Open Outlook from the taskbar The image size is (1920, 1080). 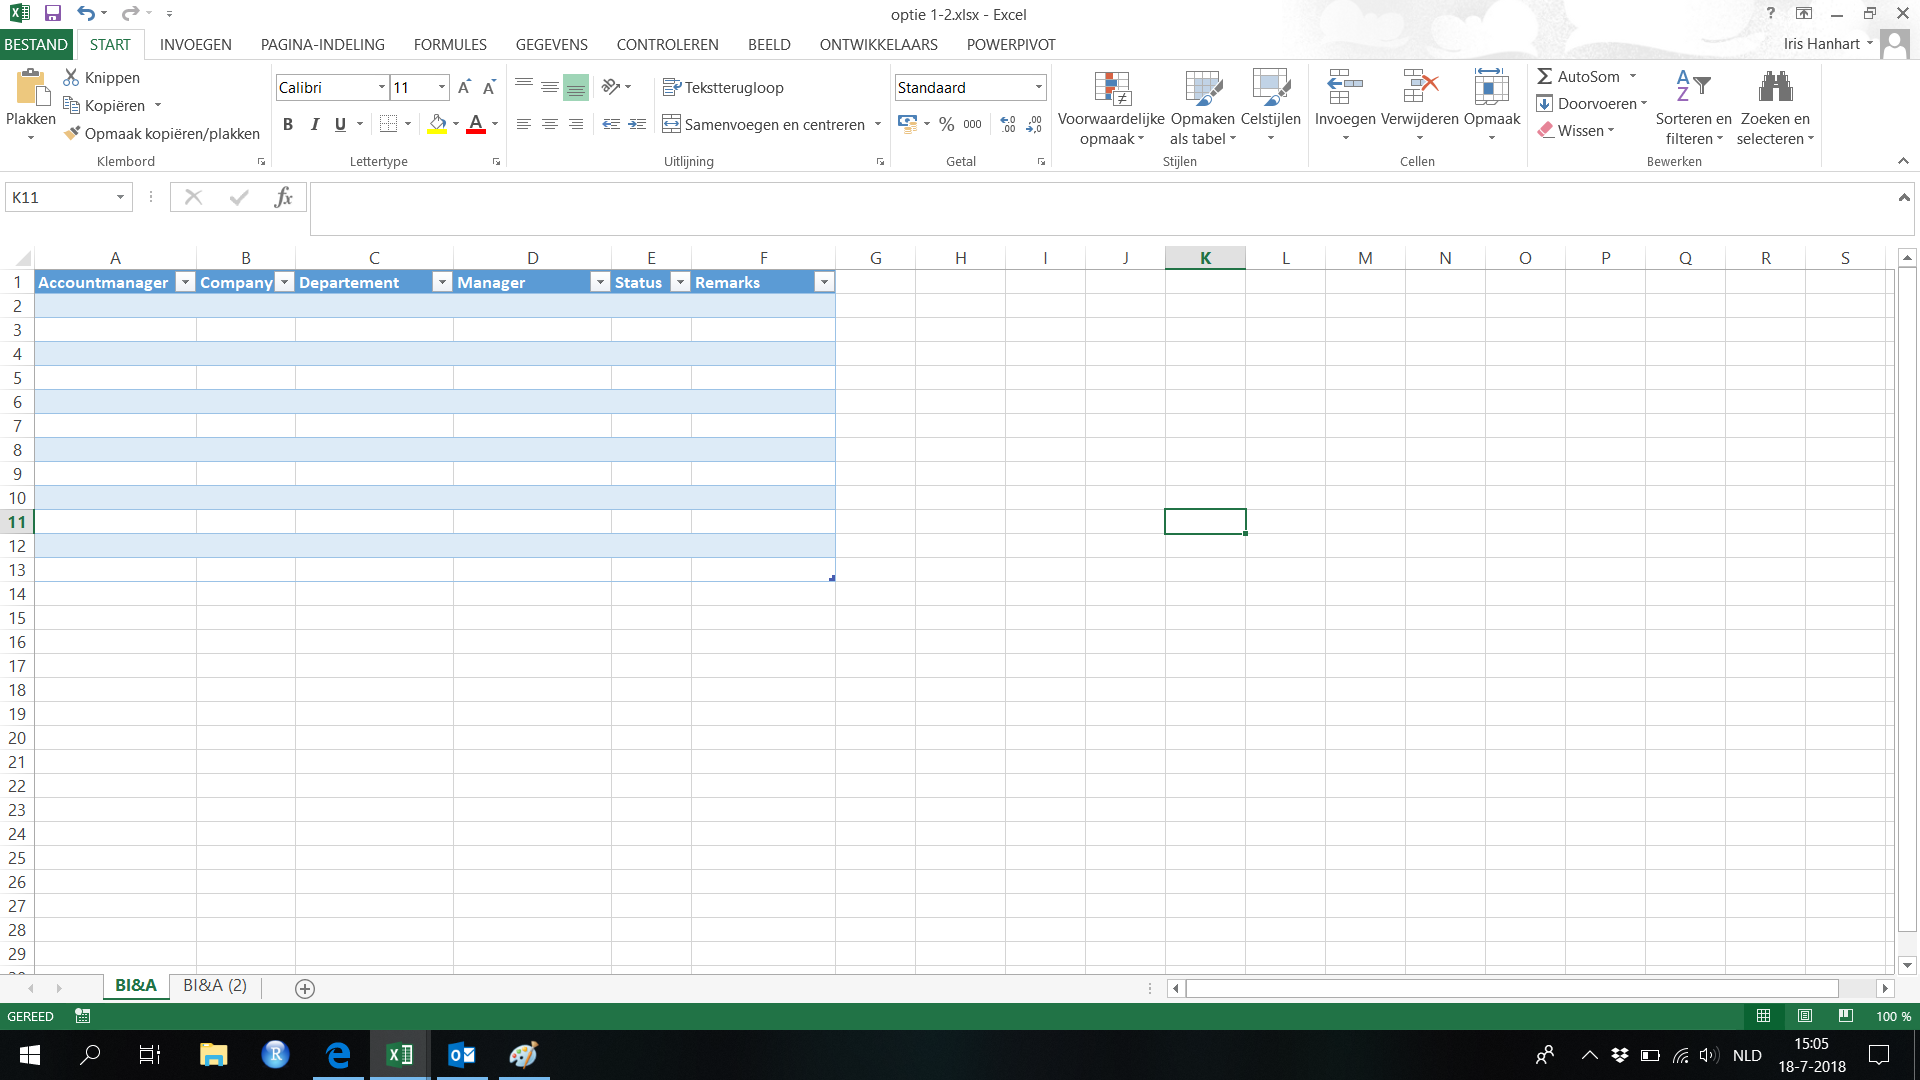(x=461, y=1054)
